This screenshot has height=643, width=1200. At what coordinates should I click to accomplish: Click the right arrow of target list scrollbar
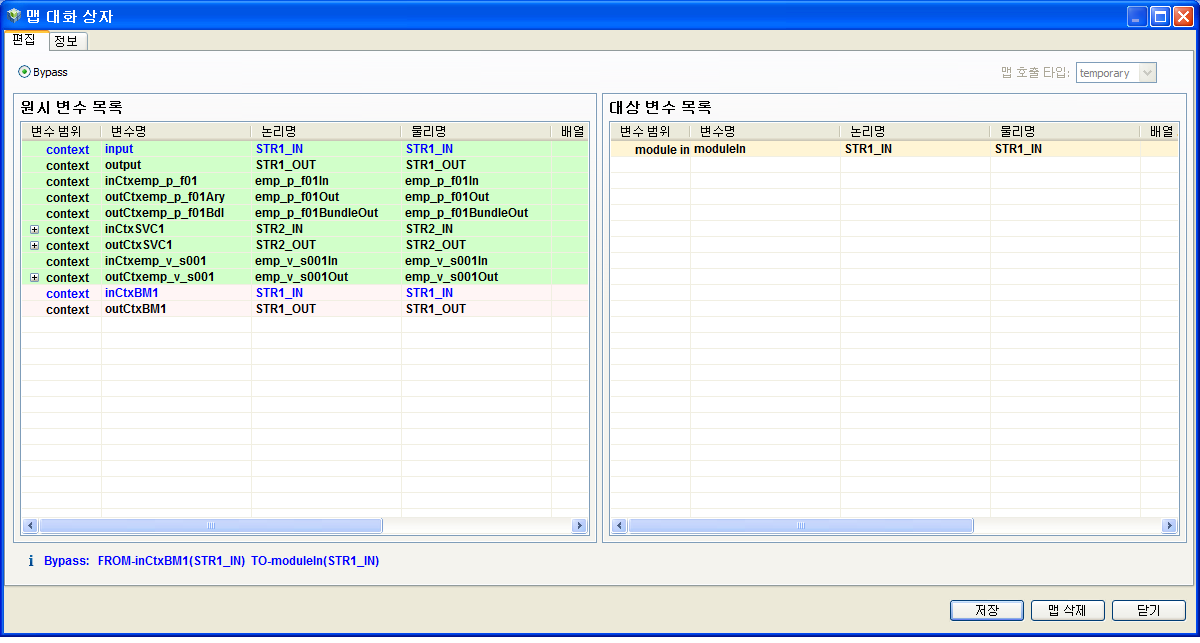[1169, 525]
